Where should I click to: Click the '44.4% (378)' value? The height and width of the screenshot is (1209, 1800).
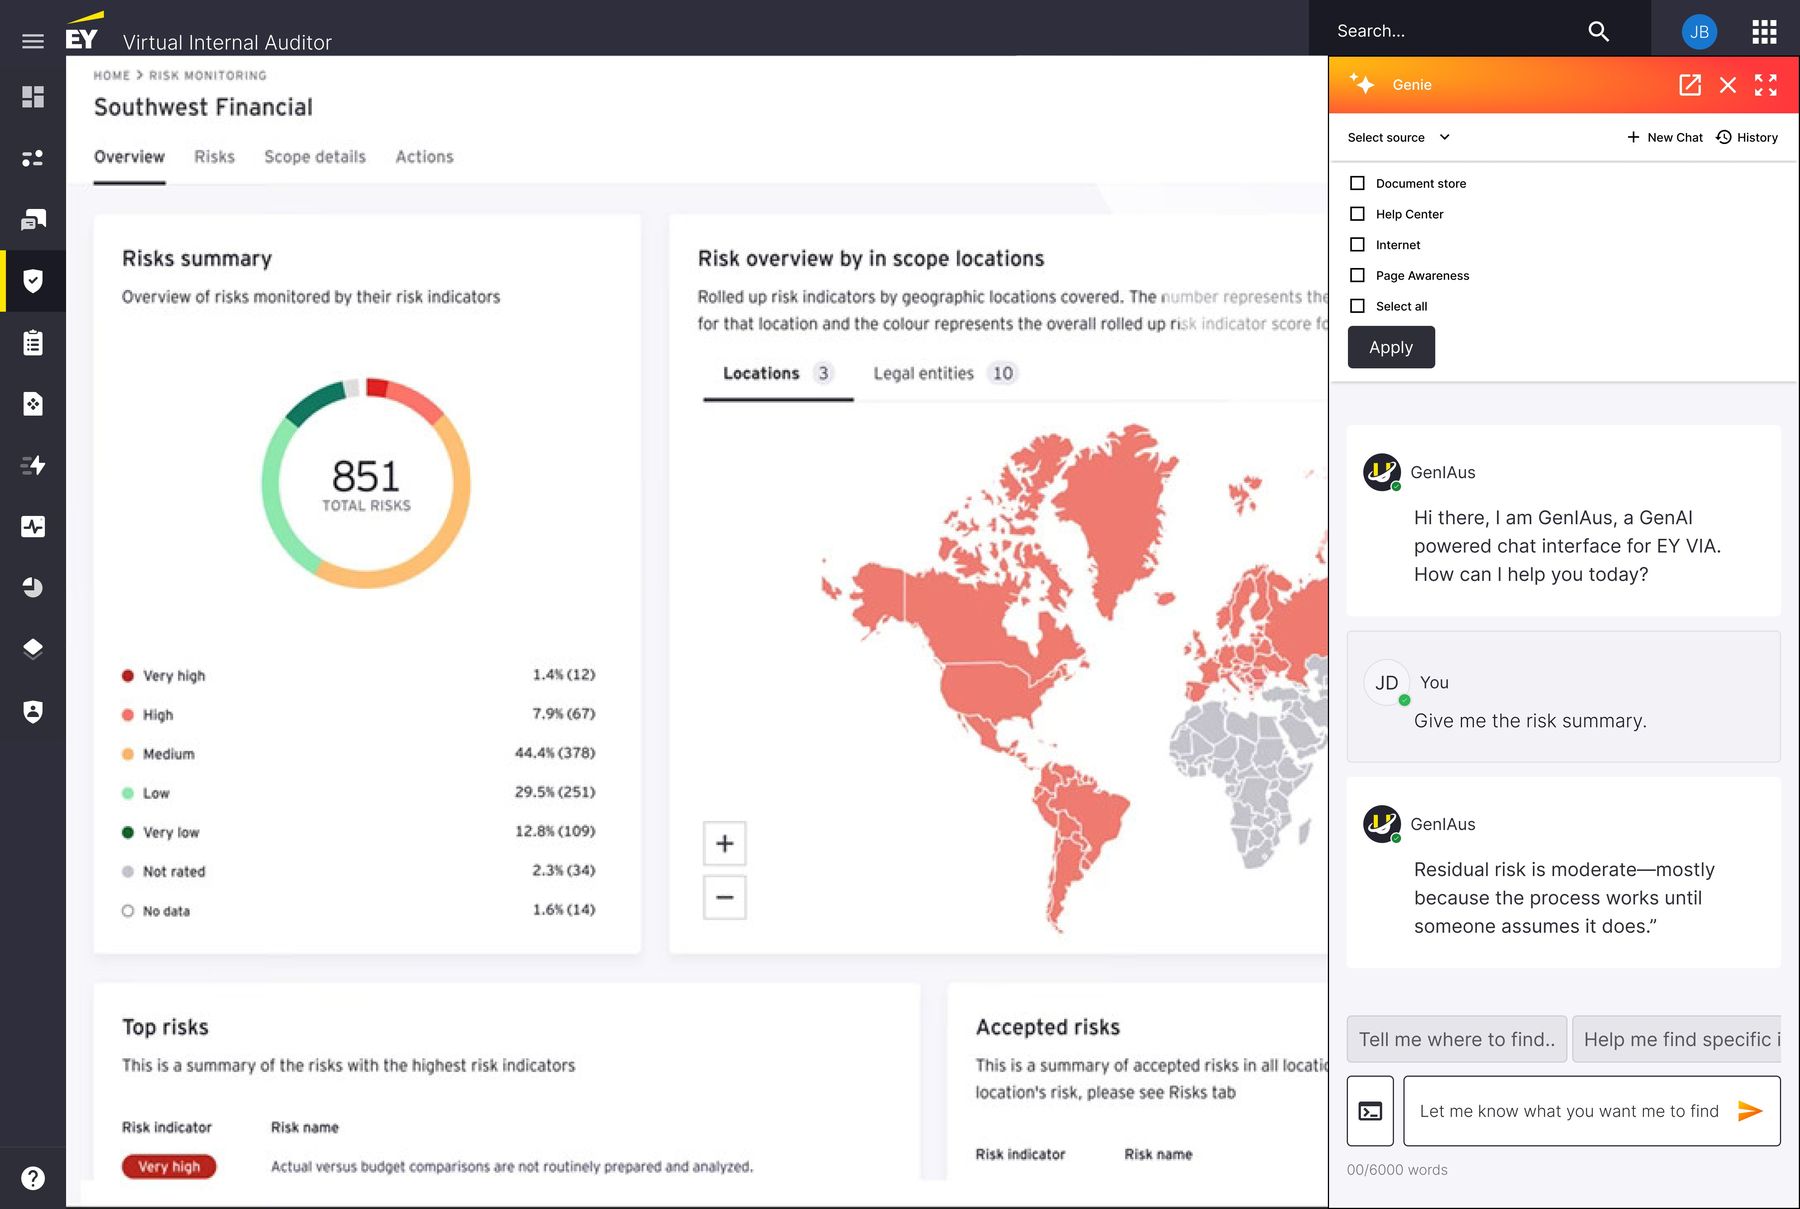point(555,753)
